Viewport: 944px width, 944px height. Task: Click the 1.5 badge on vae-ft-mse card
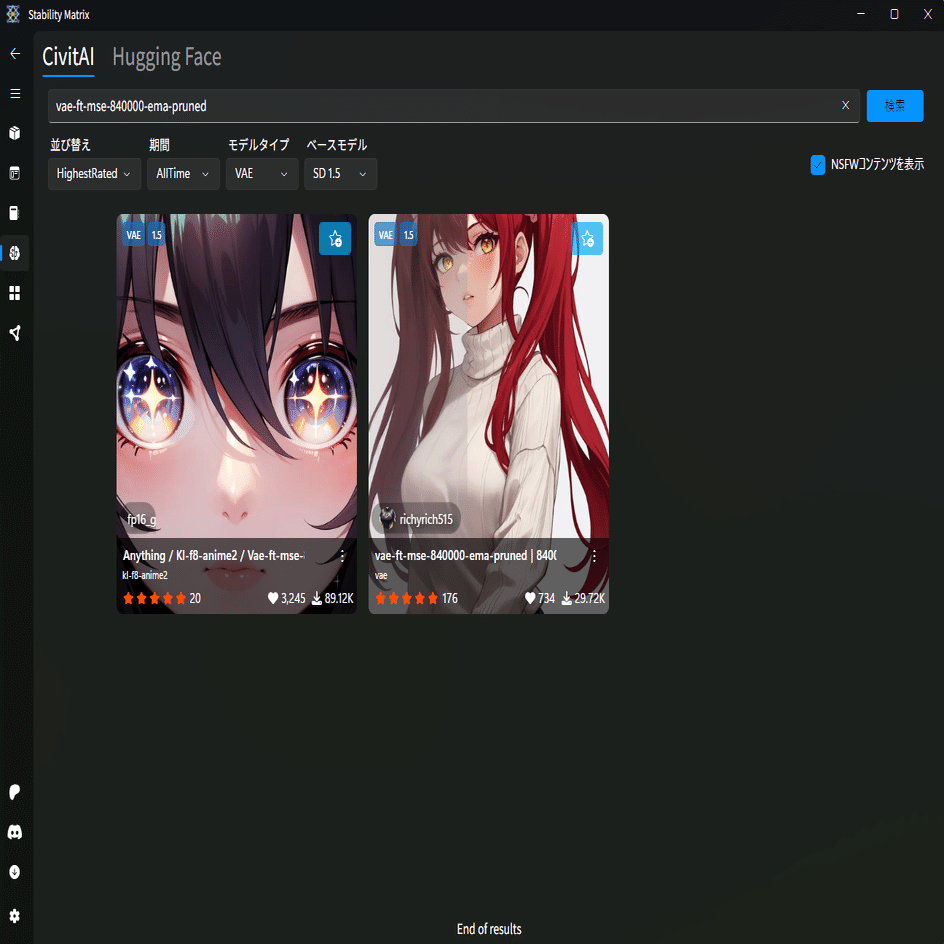[x=409, y=235]
